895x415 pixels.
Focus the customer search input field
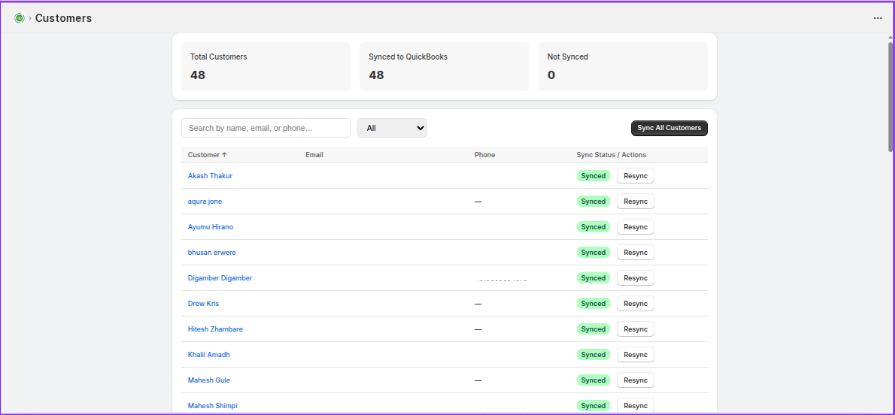[265, 128]
